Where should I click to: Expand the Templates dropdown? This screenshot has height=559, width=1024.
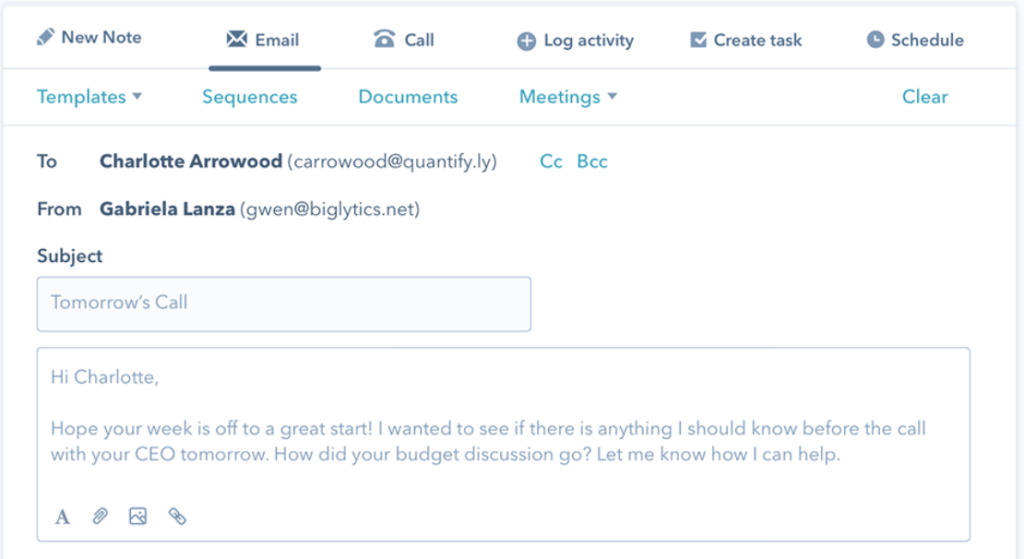pos(89,97)
